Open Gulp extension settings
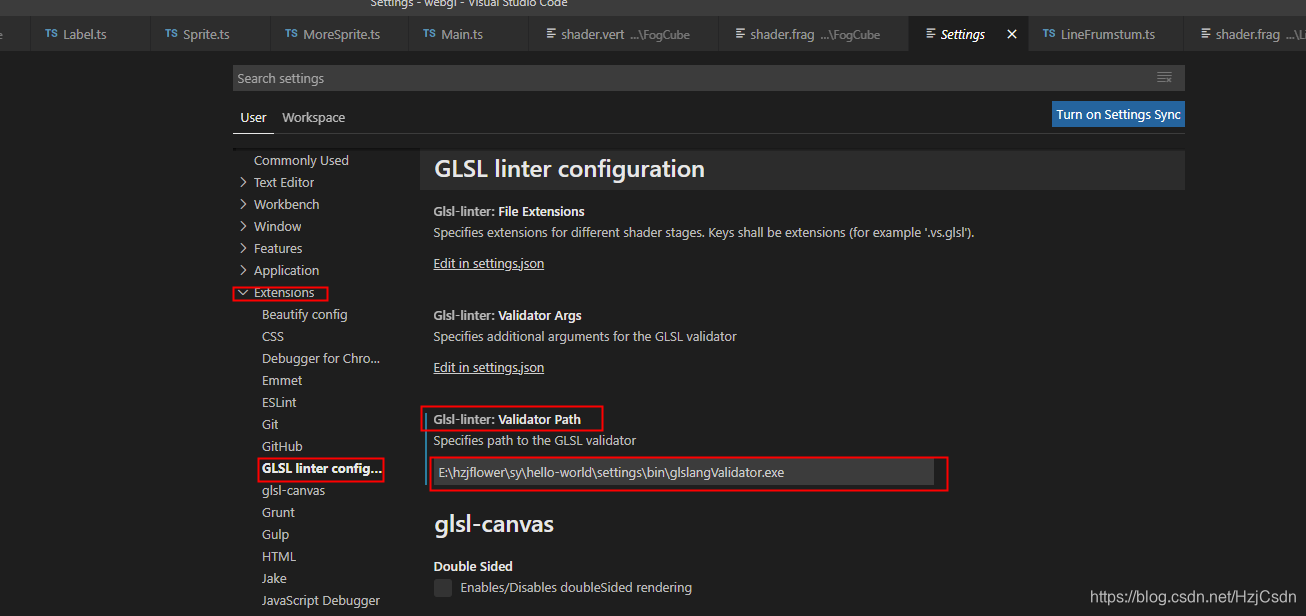The image size is (1306, 616). pos(275,534)
